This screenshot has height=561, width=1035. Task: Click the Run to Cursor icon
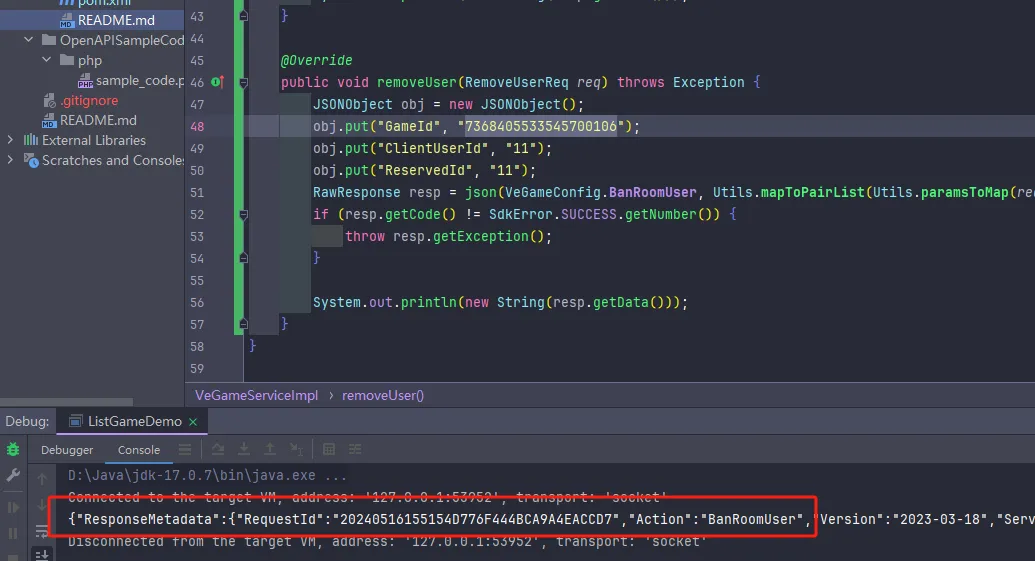tap(296, 449)
